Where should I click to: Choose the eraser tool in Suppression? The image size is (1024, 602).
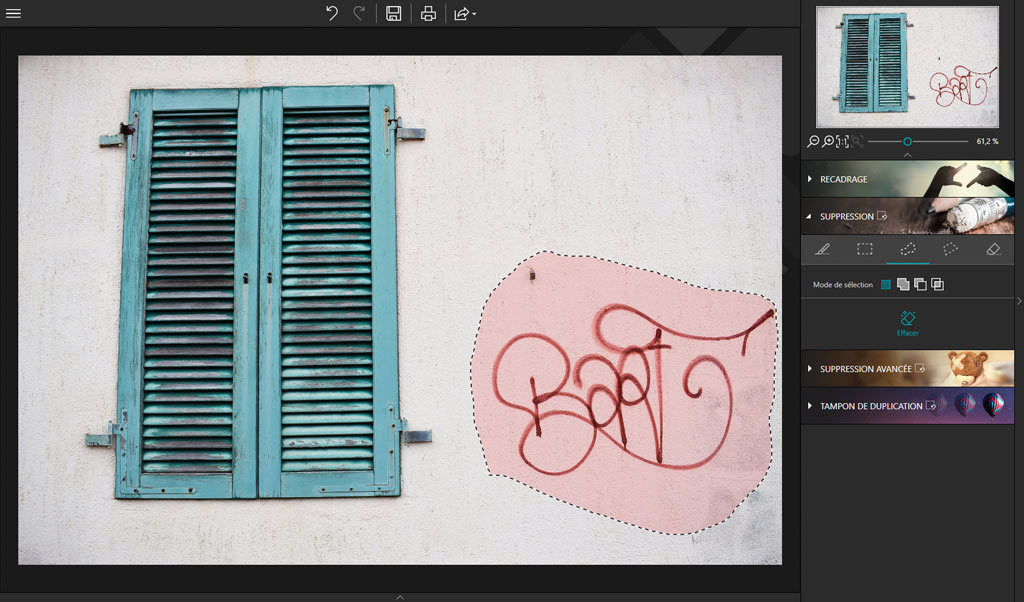pyautogui.click(x=993, y=249)
